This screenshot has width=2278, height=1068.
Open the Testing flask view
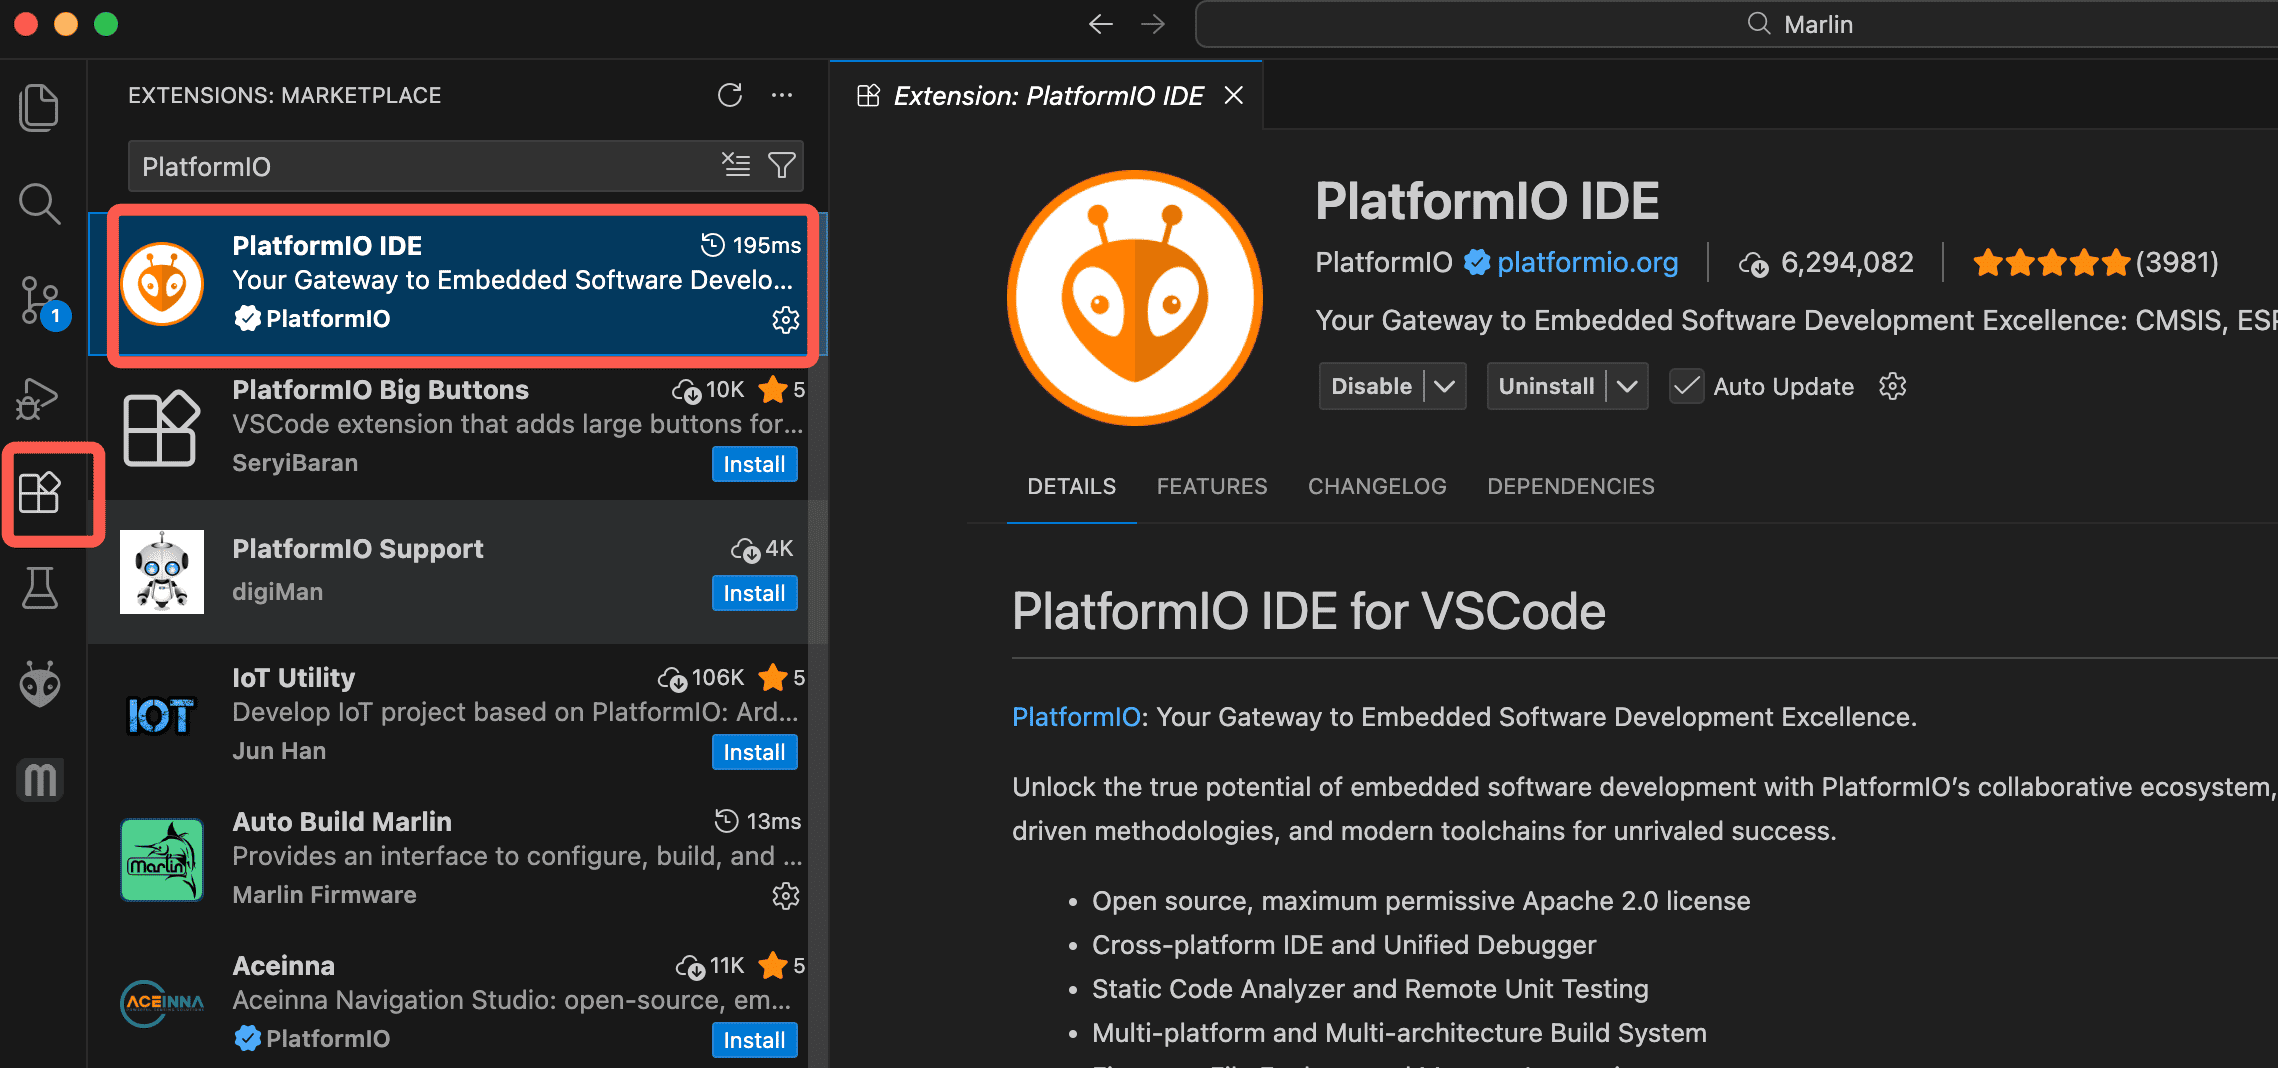[x=39, y=588]
